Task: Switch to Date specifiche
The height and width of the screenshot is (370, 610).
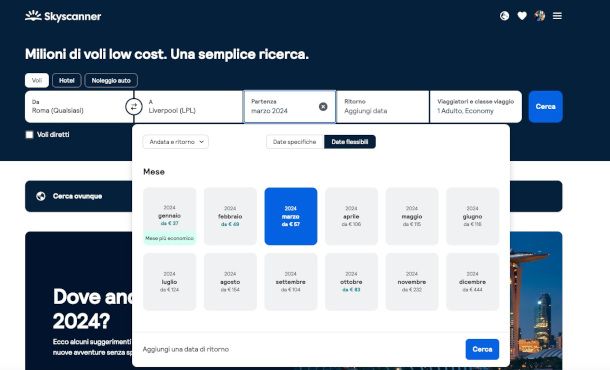Action: point(294,142)
